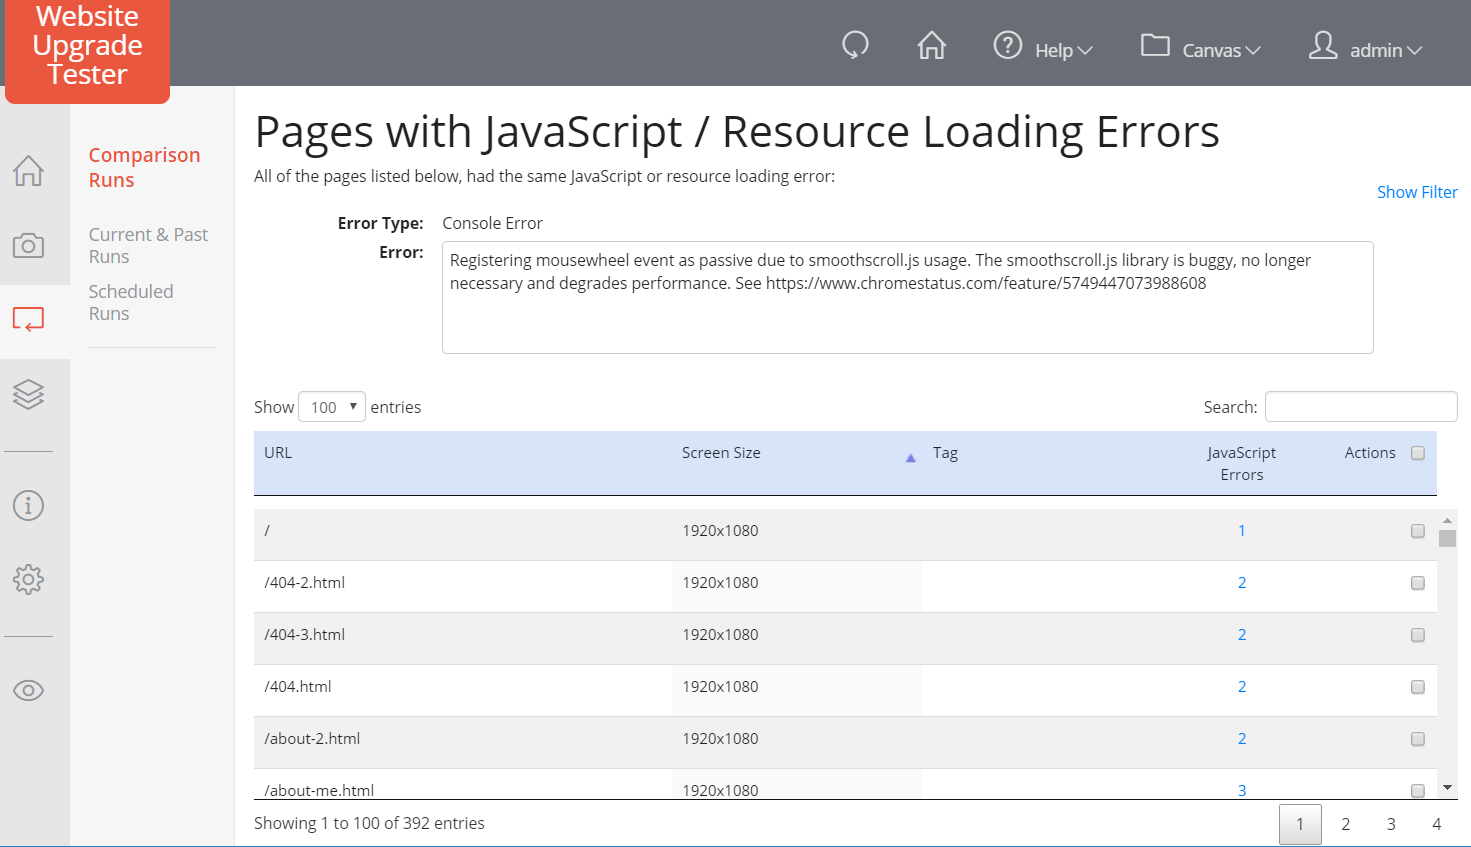1471x847 pixels.
Task: Toggle the select-all Actions checkbox
Action: point(1417,453)
